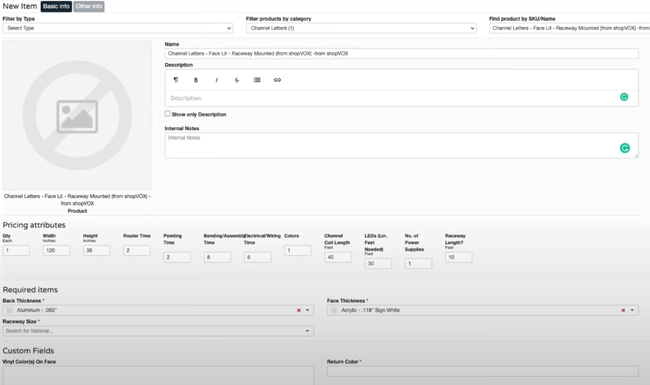Image resolution: width=650 pixels, height=385 pixels.
Task: Click the Pricing attributes heading
Action: point(34,225)
